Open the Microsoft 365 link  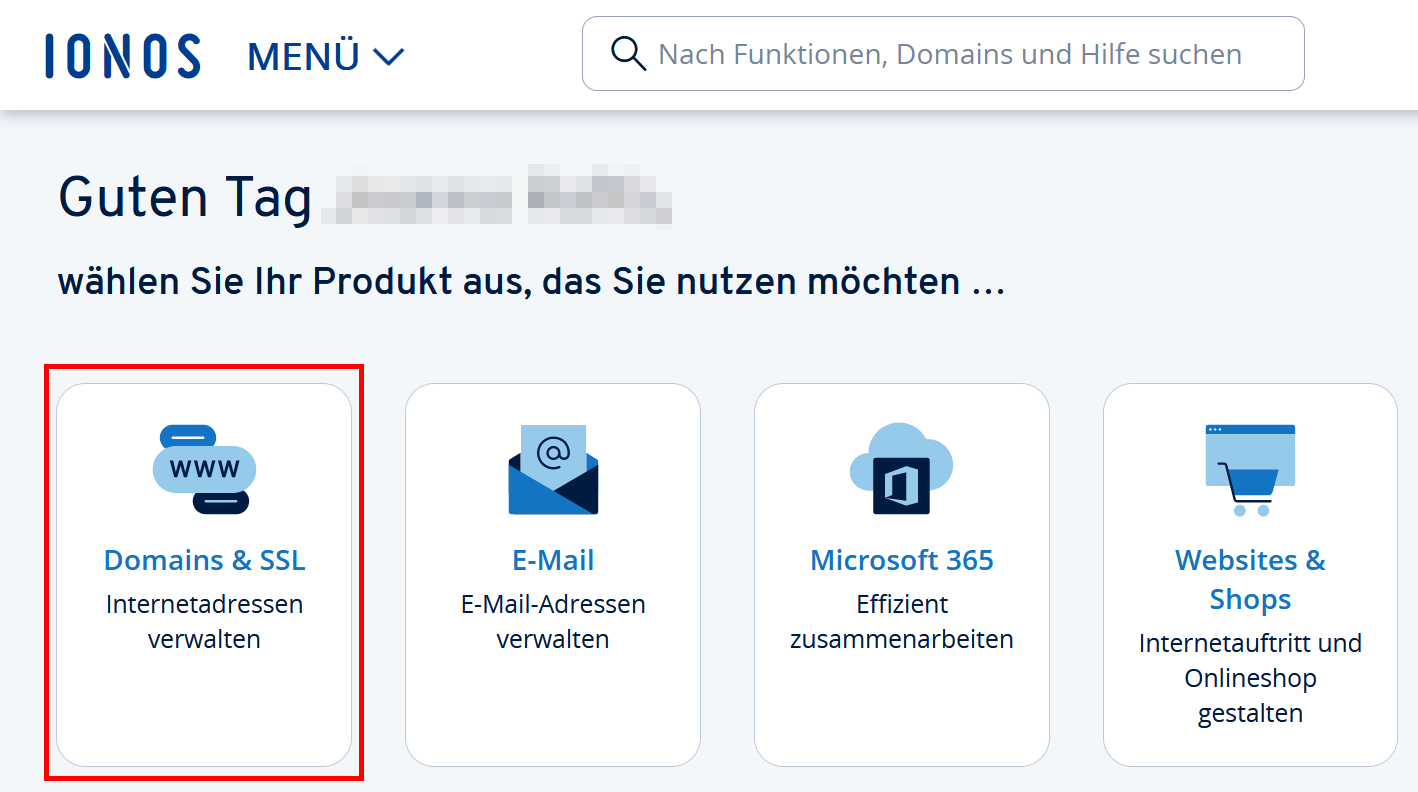pos(902,560)
